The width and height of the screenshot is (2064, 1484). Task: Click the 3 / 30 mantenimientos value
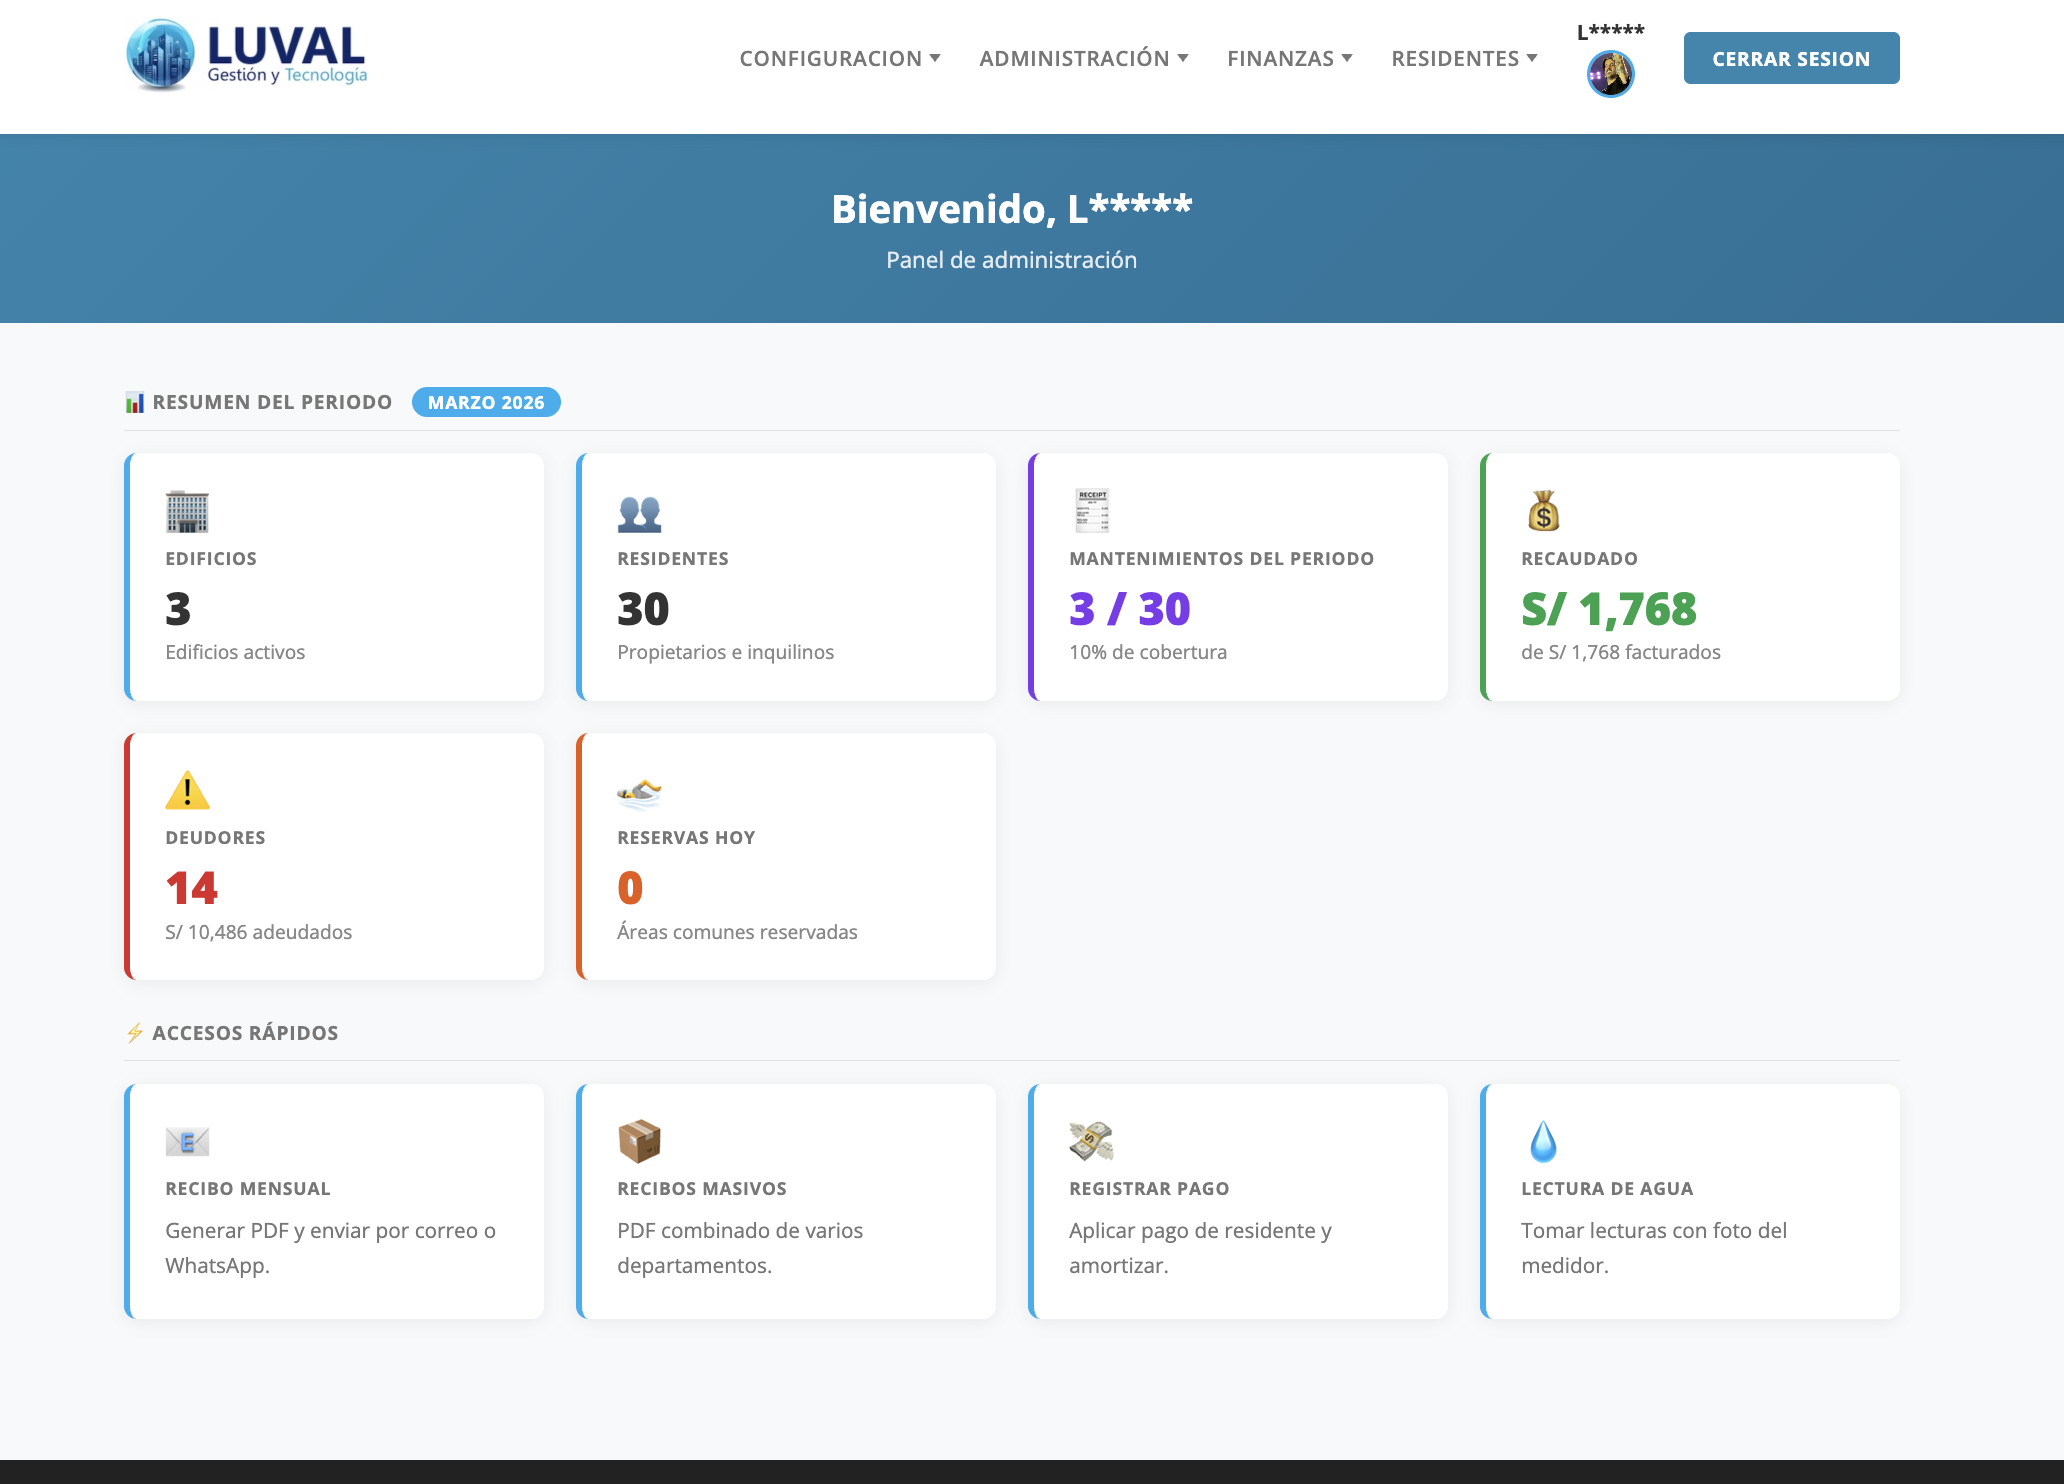[x=1130, y=609]
